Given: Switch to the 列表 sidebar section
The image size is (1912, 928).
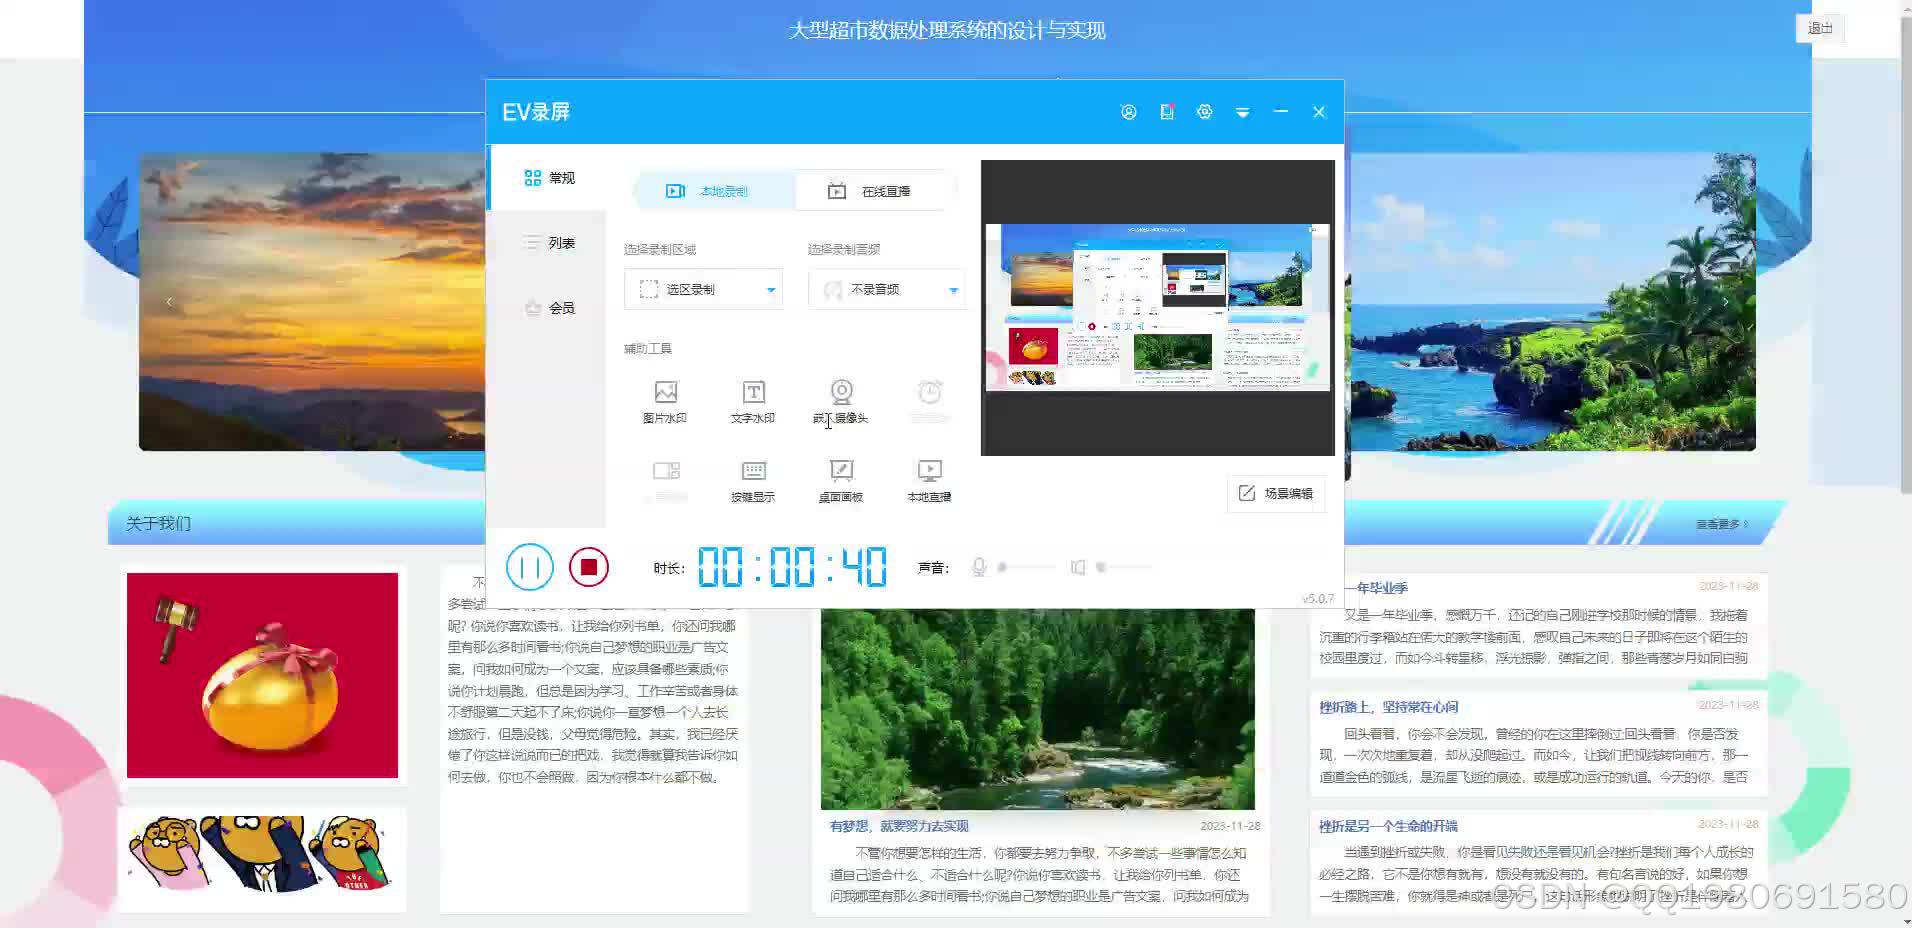Looking at the screenshot, I should coord(548,242).
